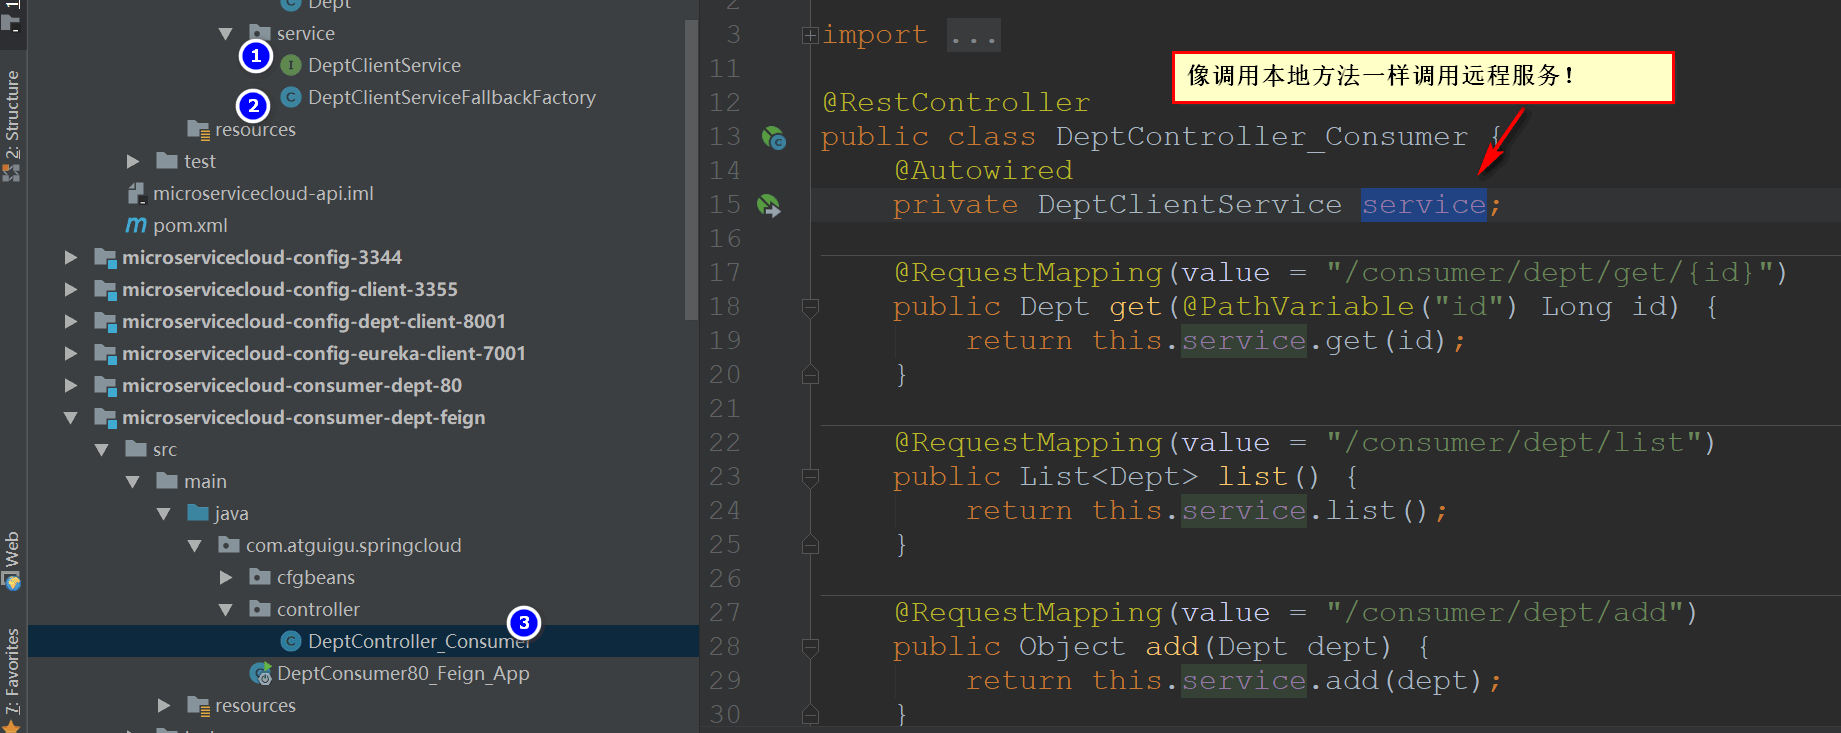Collapse the list method fold marker
1841x733 pixels.
tap(810, 477)
